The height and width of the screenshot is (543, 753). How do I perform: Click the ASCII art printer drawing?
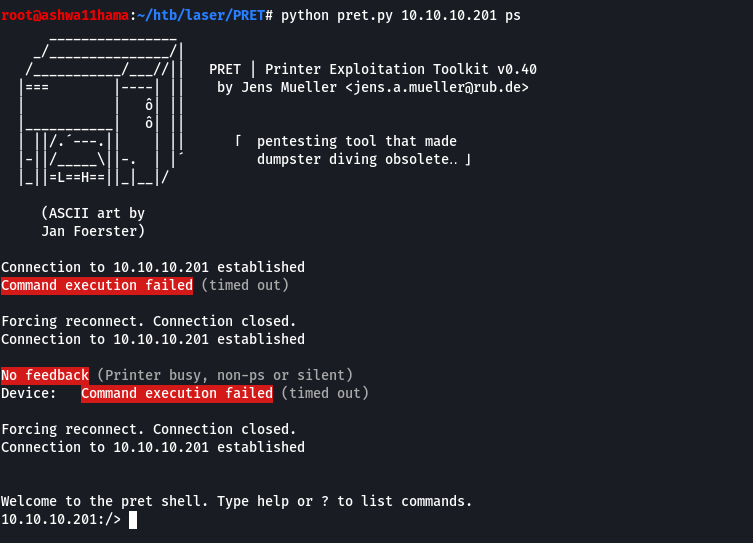(101, 110)
